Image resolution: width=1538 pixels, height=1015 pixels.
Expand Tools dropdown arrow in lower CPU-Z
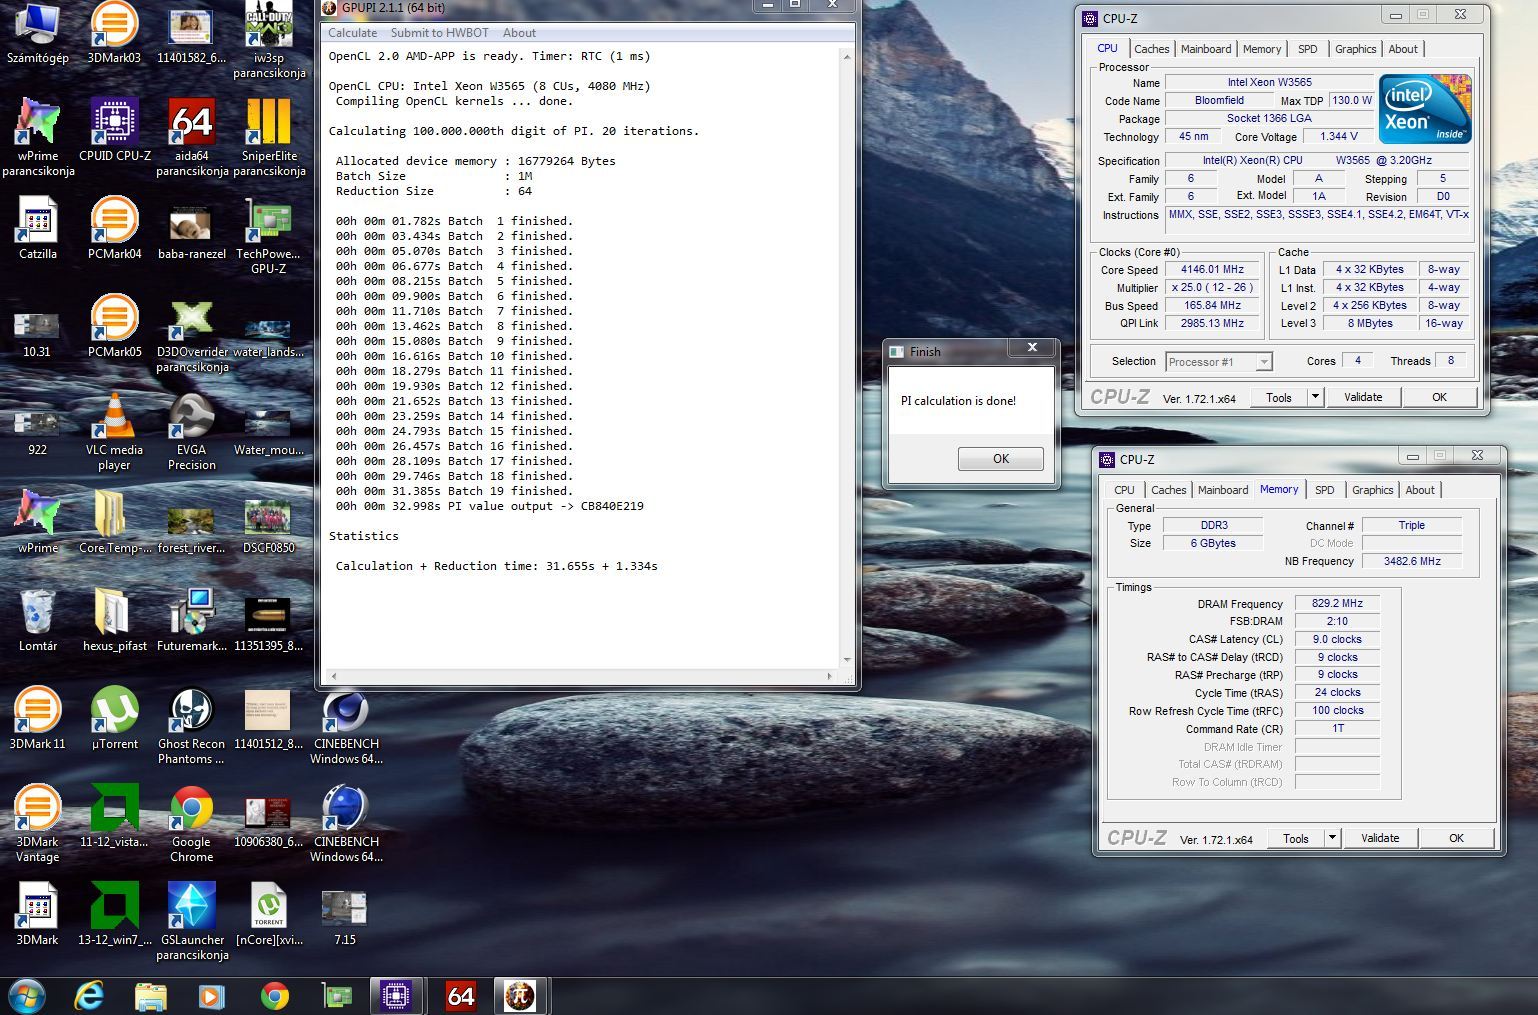pyautogui.click(x=1333, y=838)
